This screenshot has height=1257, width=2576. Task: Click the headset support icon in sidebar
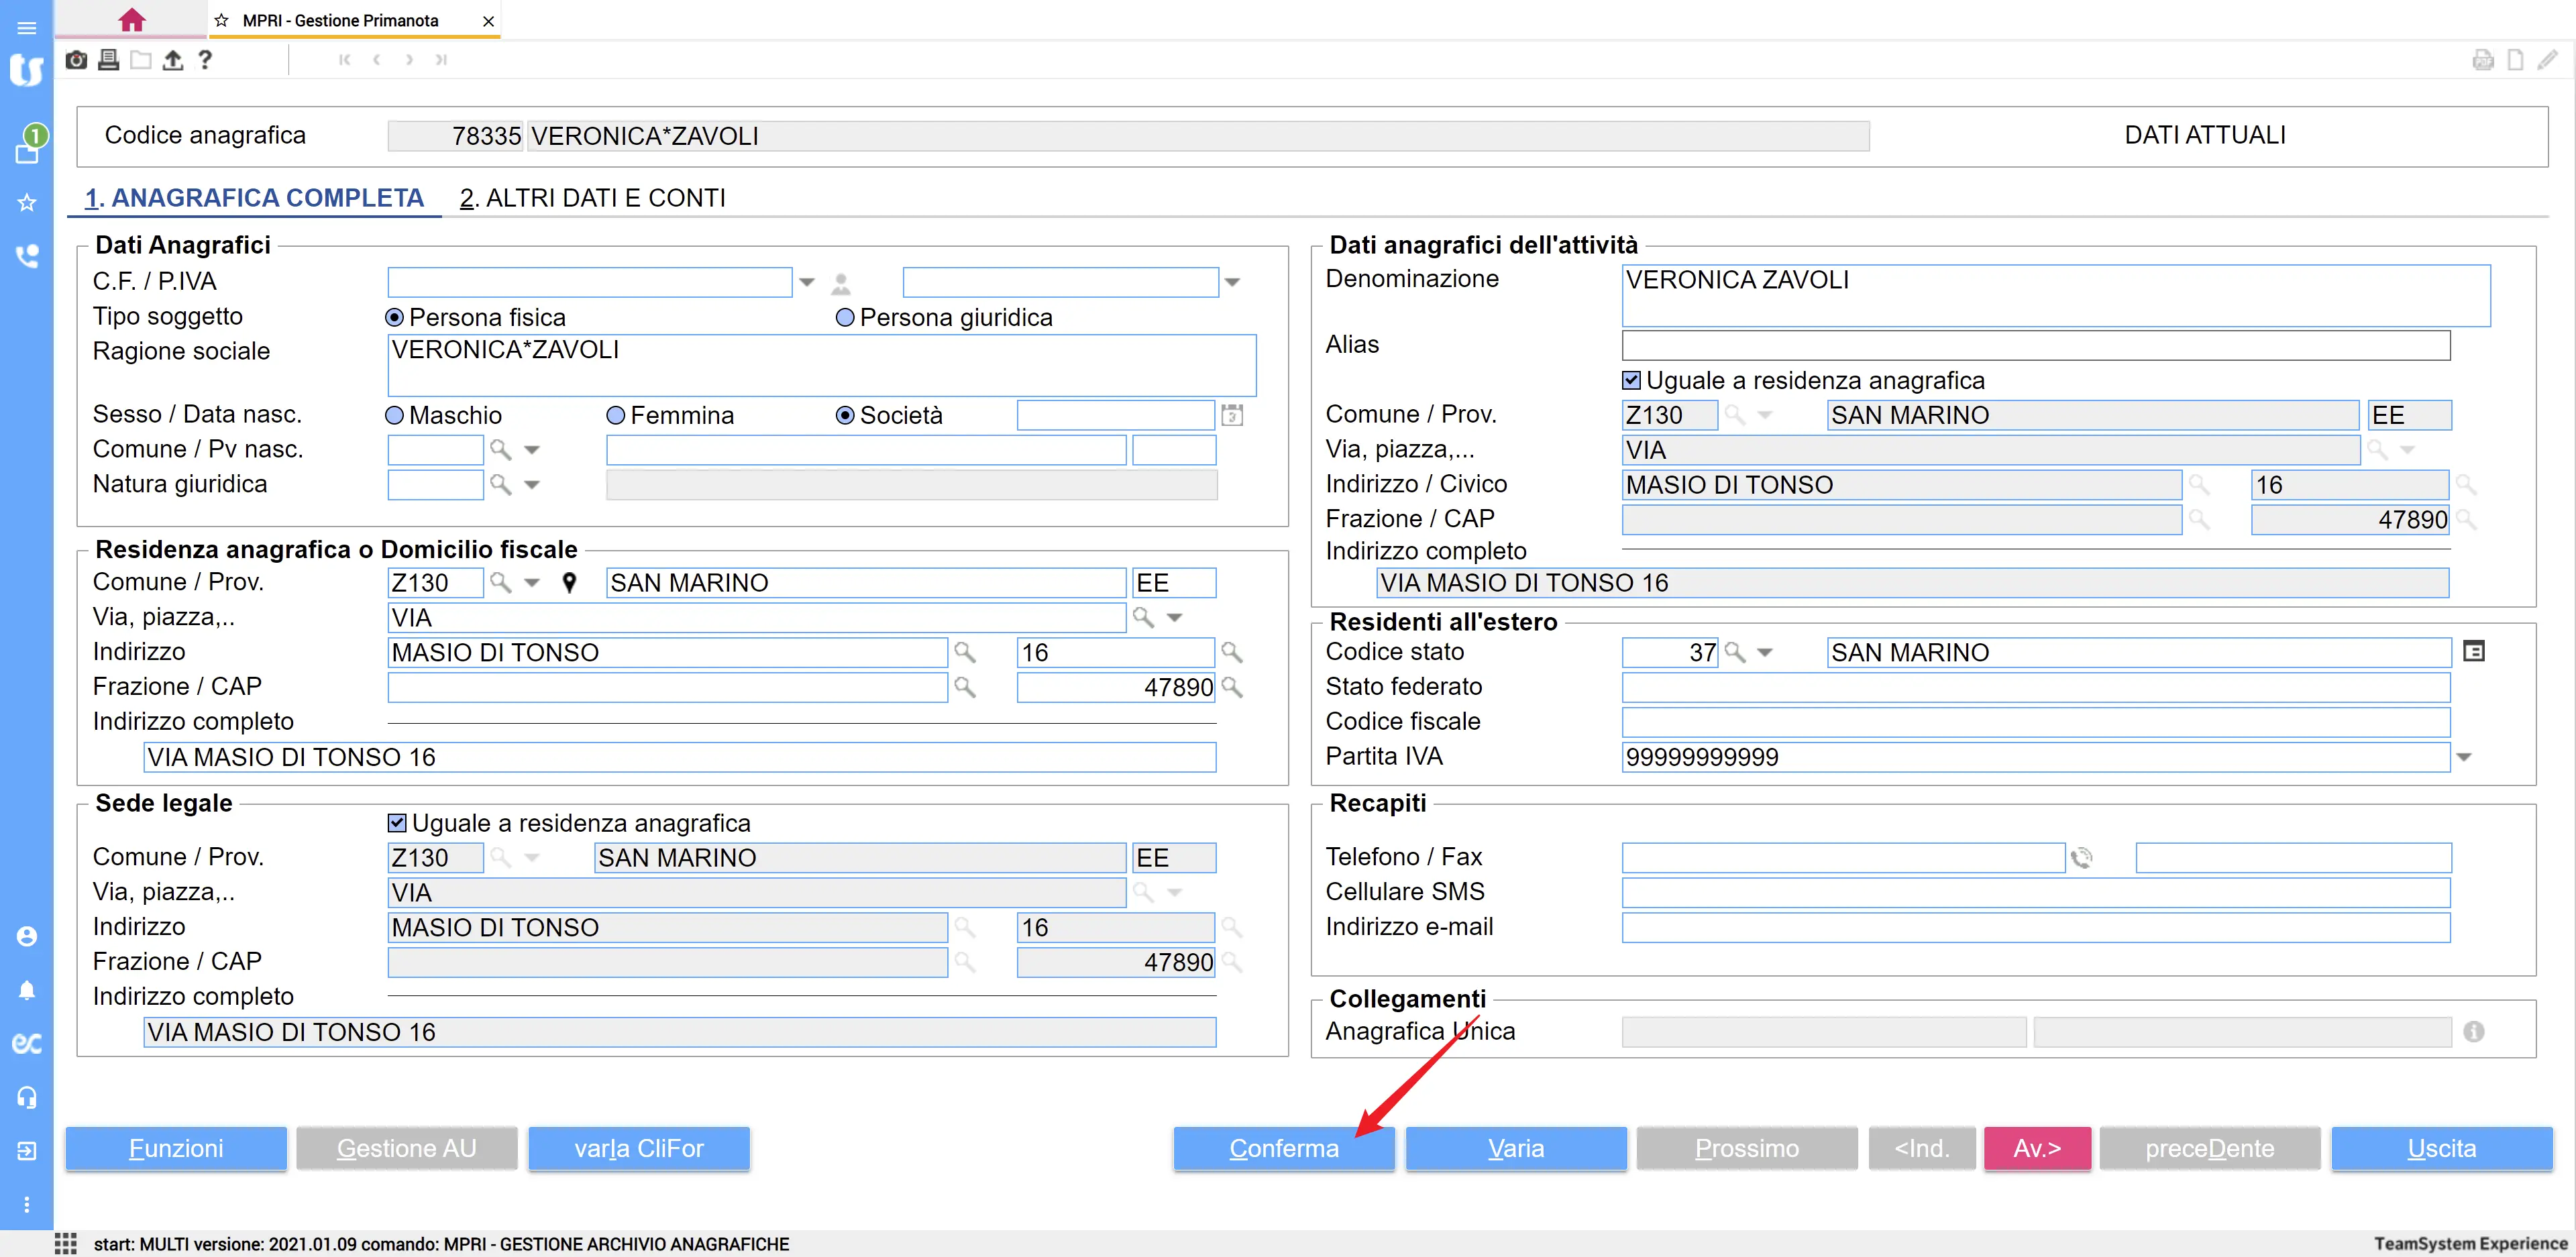[27, 1097]
